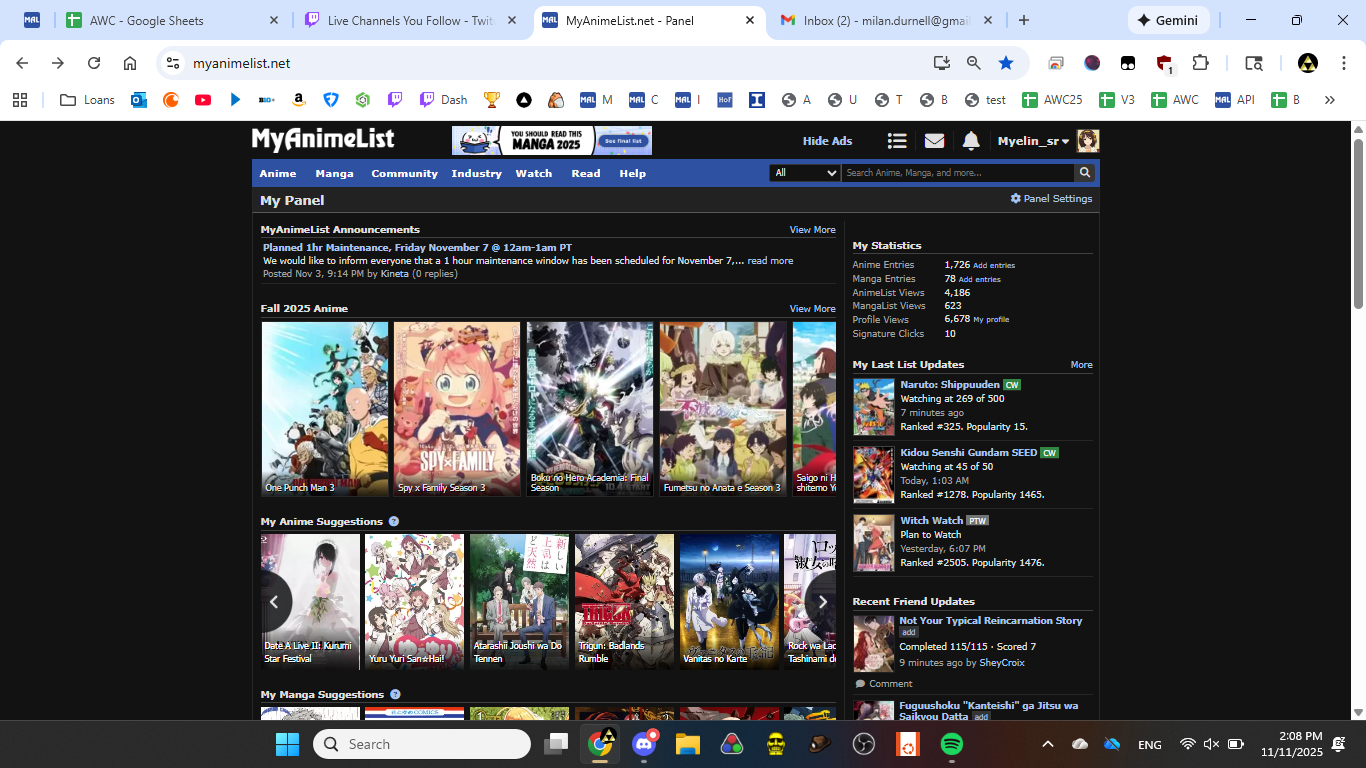Open Spotify from the taskbar
Viewport: 1366px width, 768px height.
coord(951,744)
